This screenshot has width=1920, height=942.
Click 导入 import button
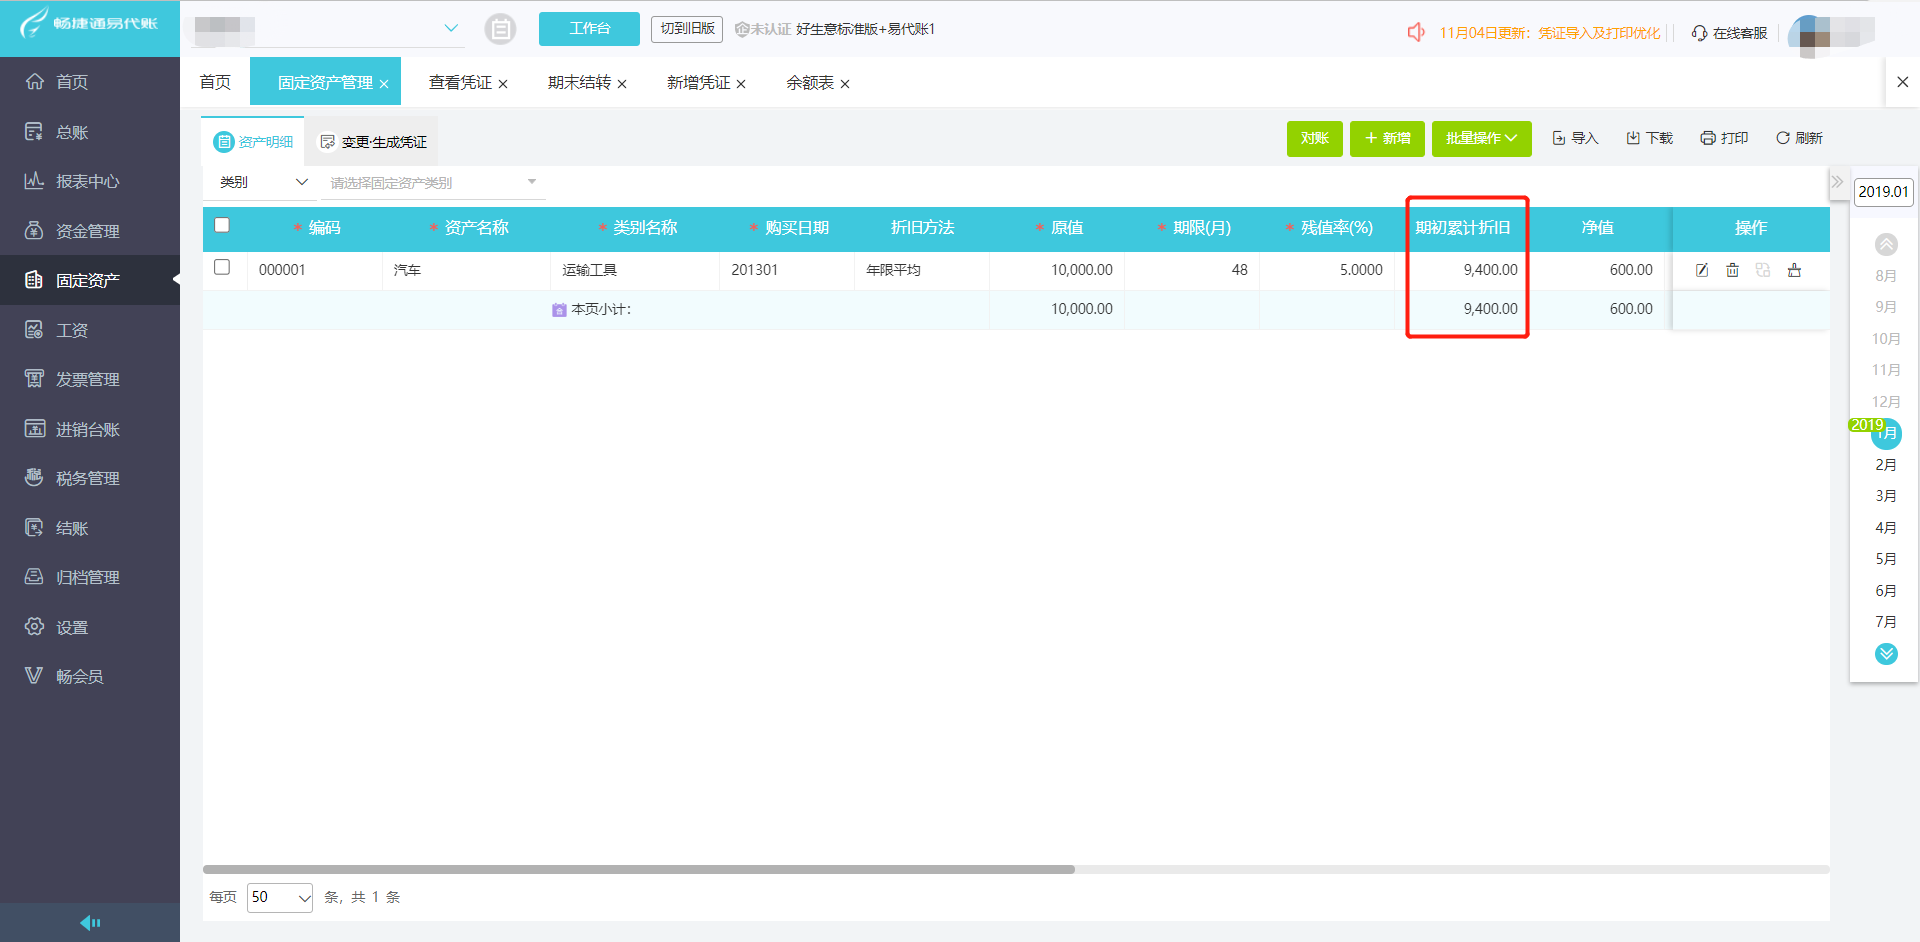click(x=1575, y=138)
